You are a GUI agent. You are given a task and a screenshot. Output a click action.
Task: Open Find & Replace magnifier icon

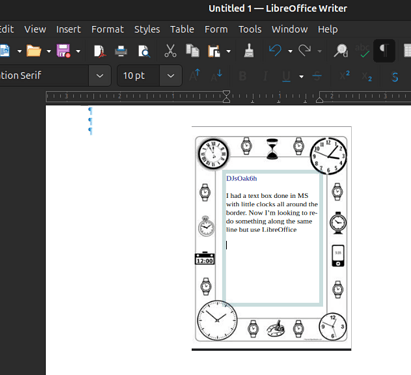point(341,51)
